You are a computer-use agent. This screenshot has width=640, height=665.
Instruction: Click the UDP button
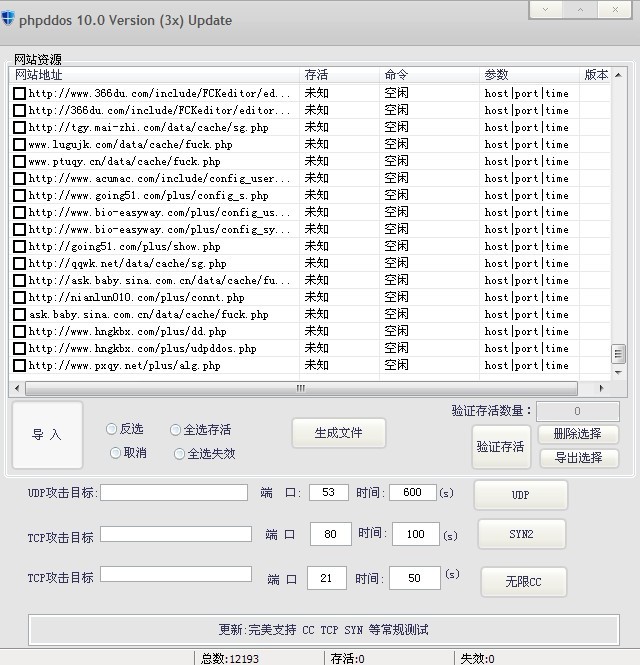(x=520, y=495)
